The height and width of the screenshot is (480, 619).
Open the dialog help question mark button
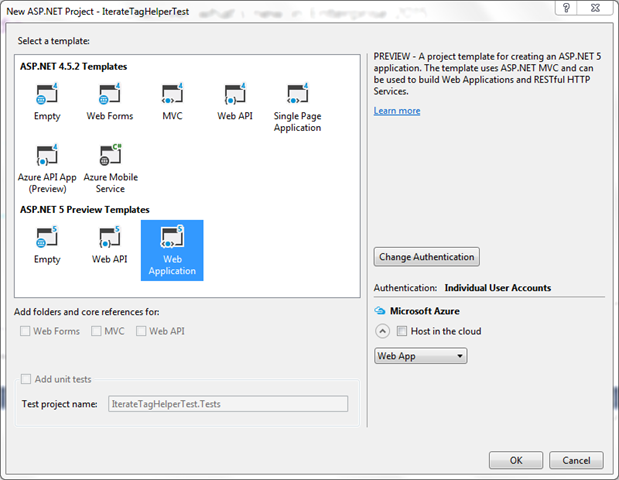coord(566,8)
